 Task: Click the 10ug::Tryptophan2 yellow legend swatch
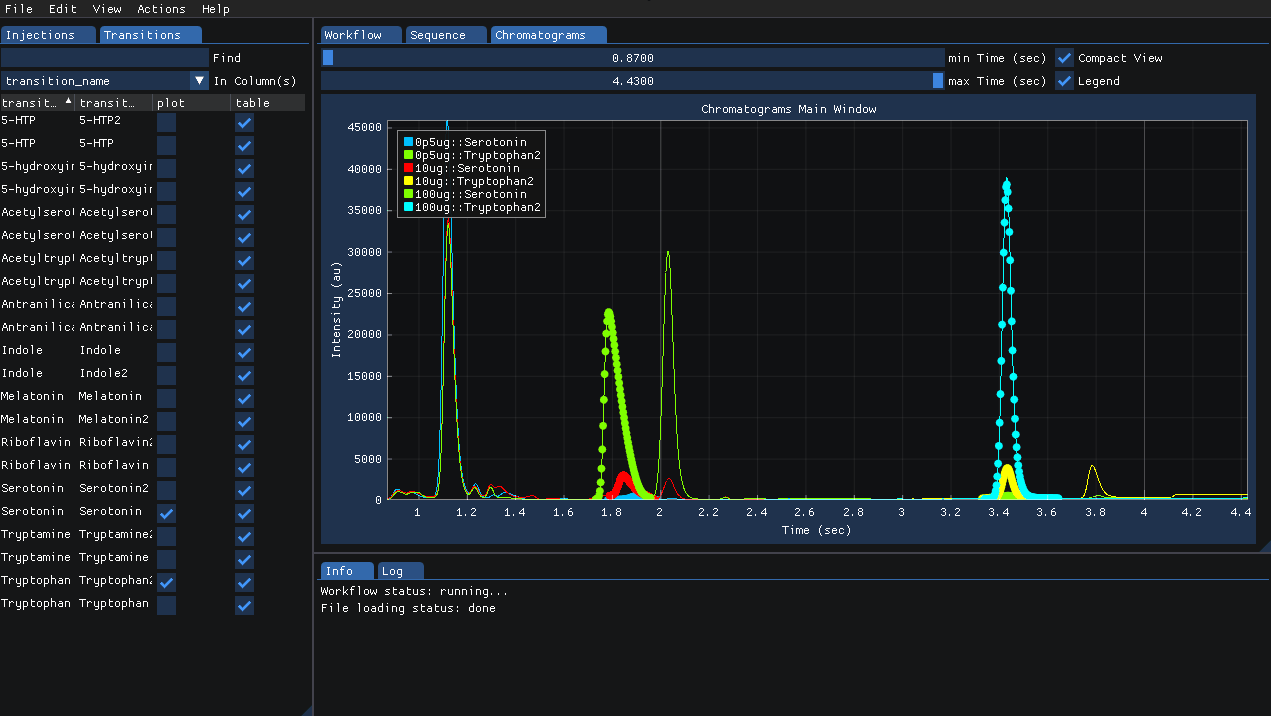coord(408,181)
